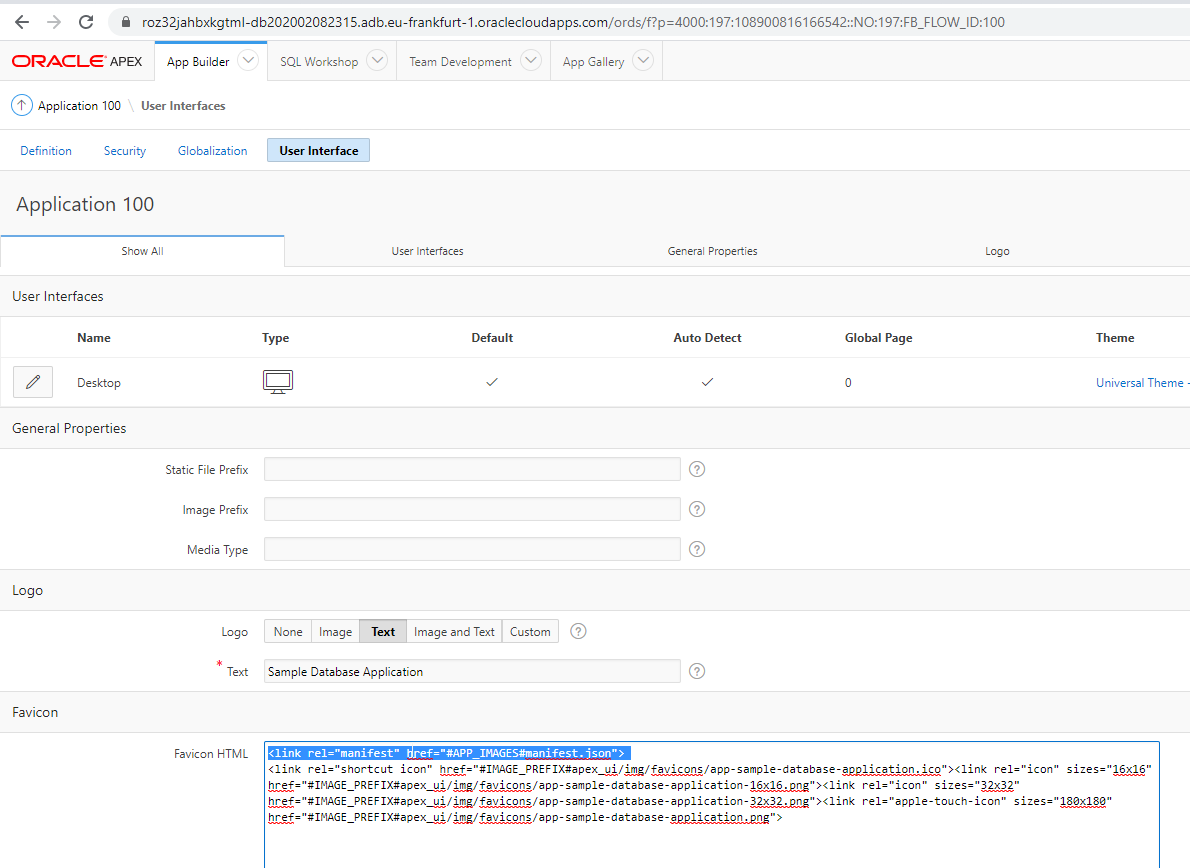Go to the Definition tab
Image resolution: width=1190 pixels, height=868 pixels.
tap(46, 150)
